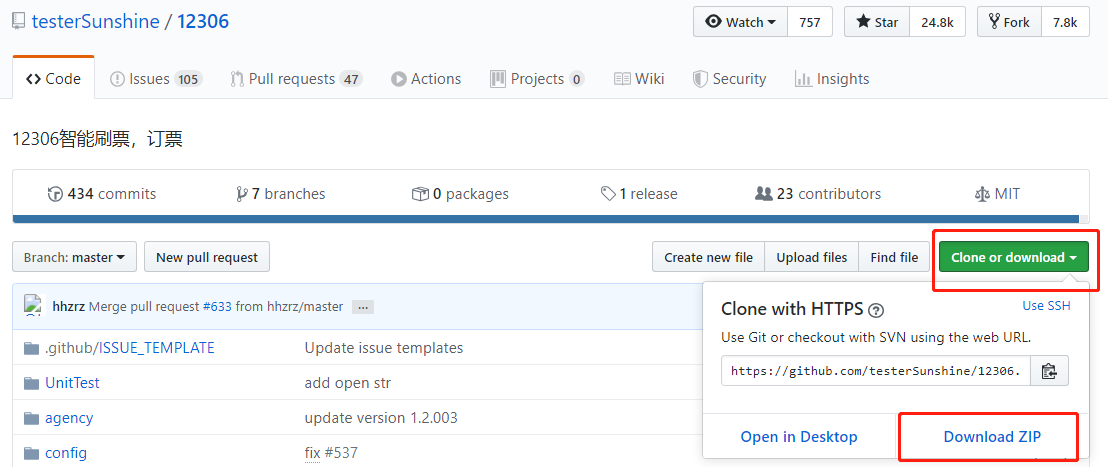Click hhzrz avatar thumbnail
1108x467 pixels.
35,305
